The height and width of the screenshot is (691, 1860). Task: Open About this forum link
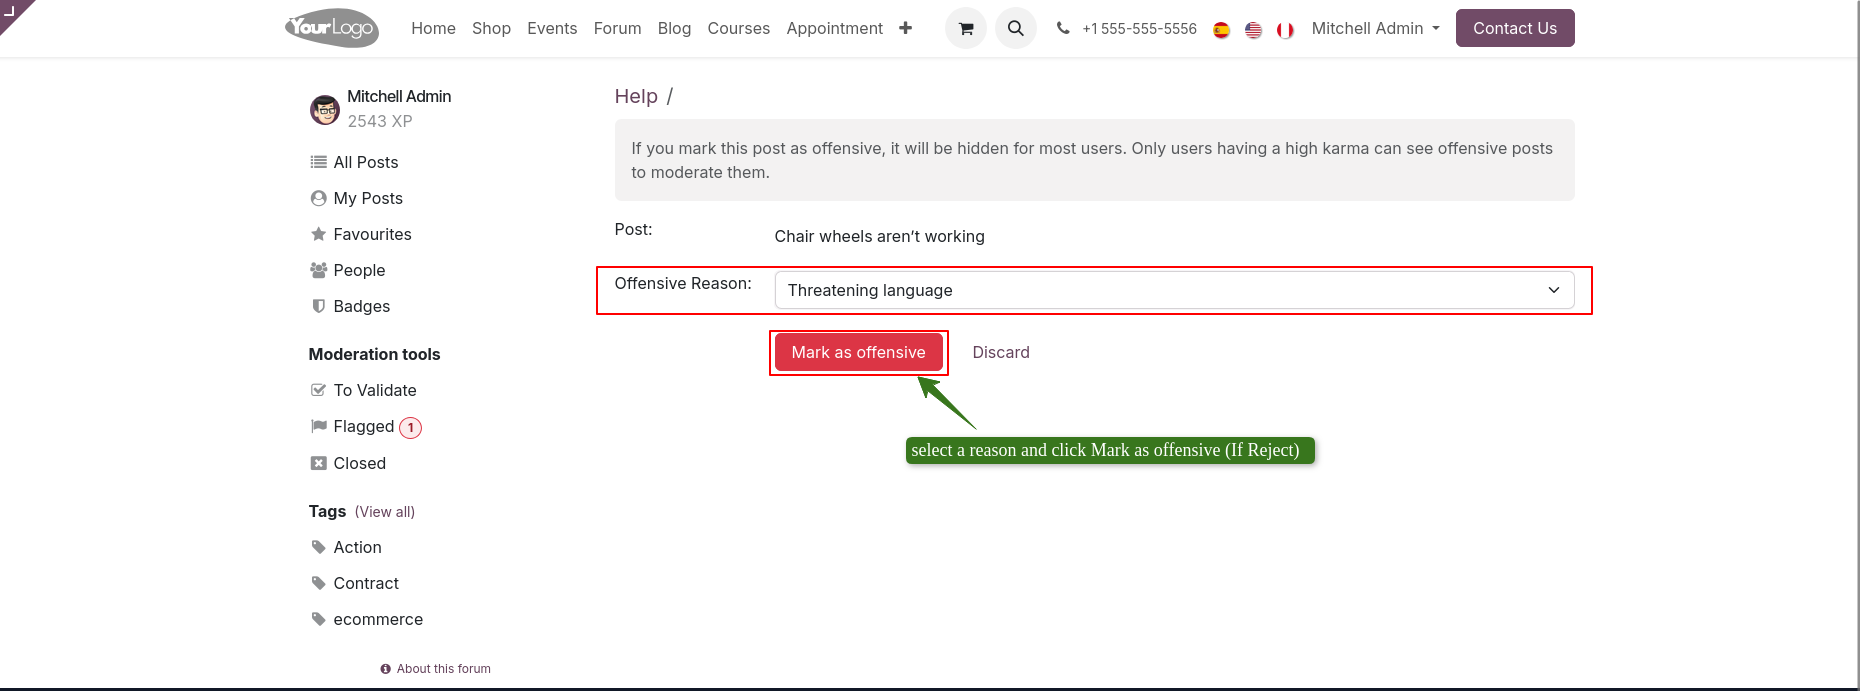(x=443, y=669)
